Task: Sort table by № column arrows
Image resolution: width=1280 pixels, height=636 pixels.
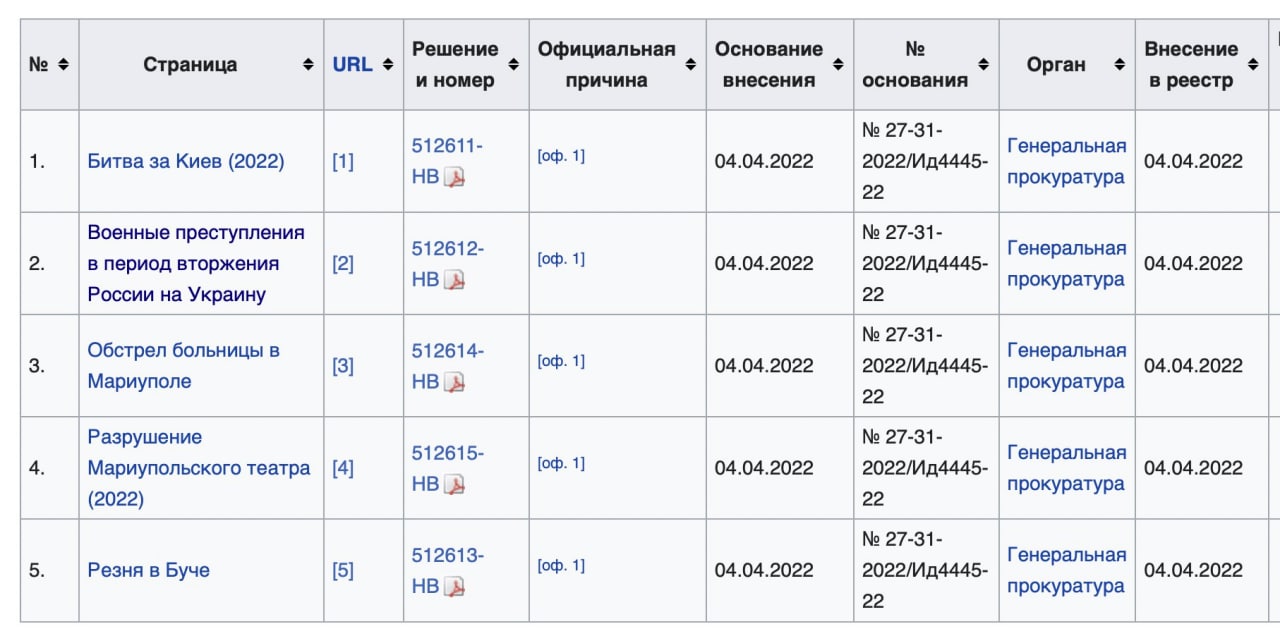Action: [63, 65]
